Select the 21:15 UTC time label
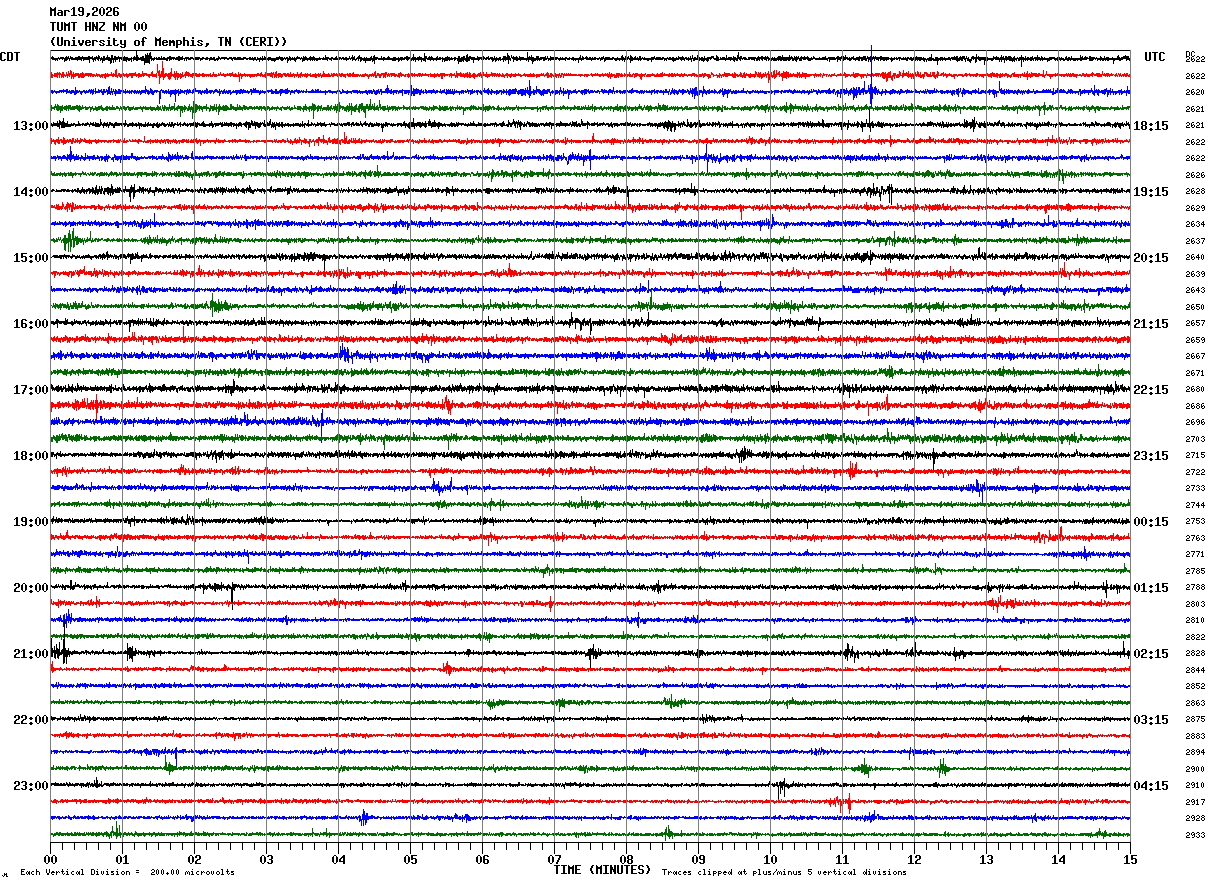 (1151, 324)
